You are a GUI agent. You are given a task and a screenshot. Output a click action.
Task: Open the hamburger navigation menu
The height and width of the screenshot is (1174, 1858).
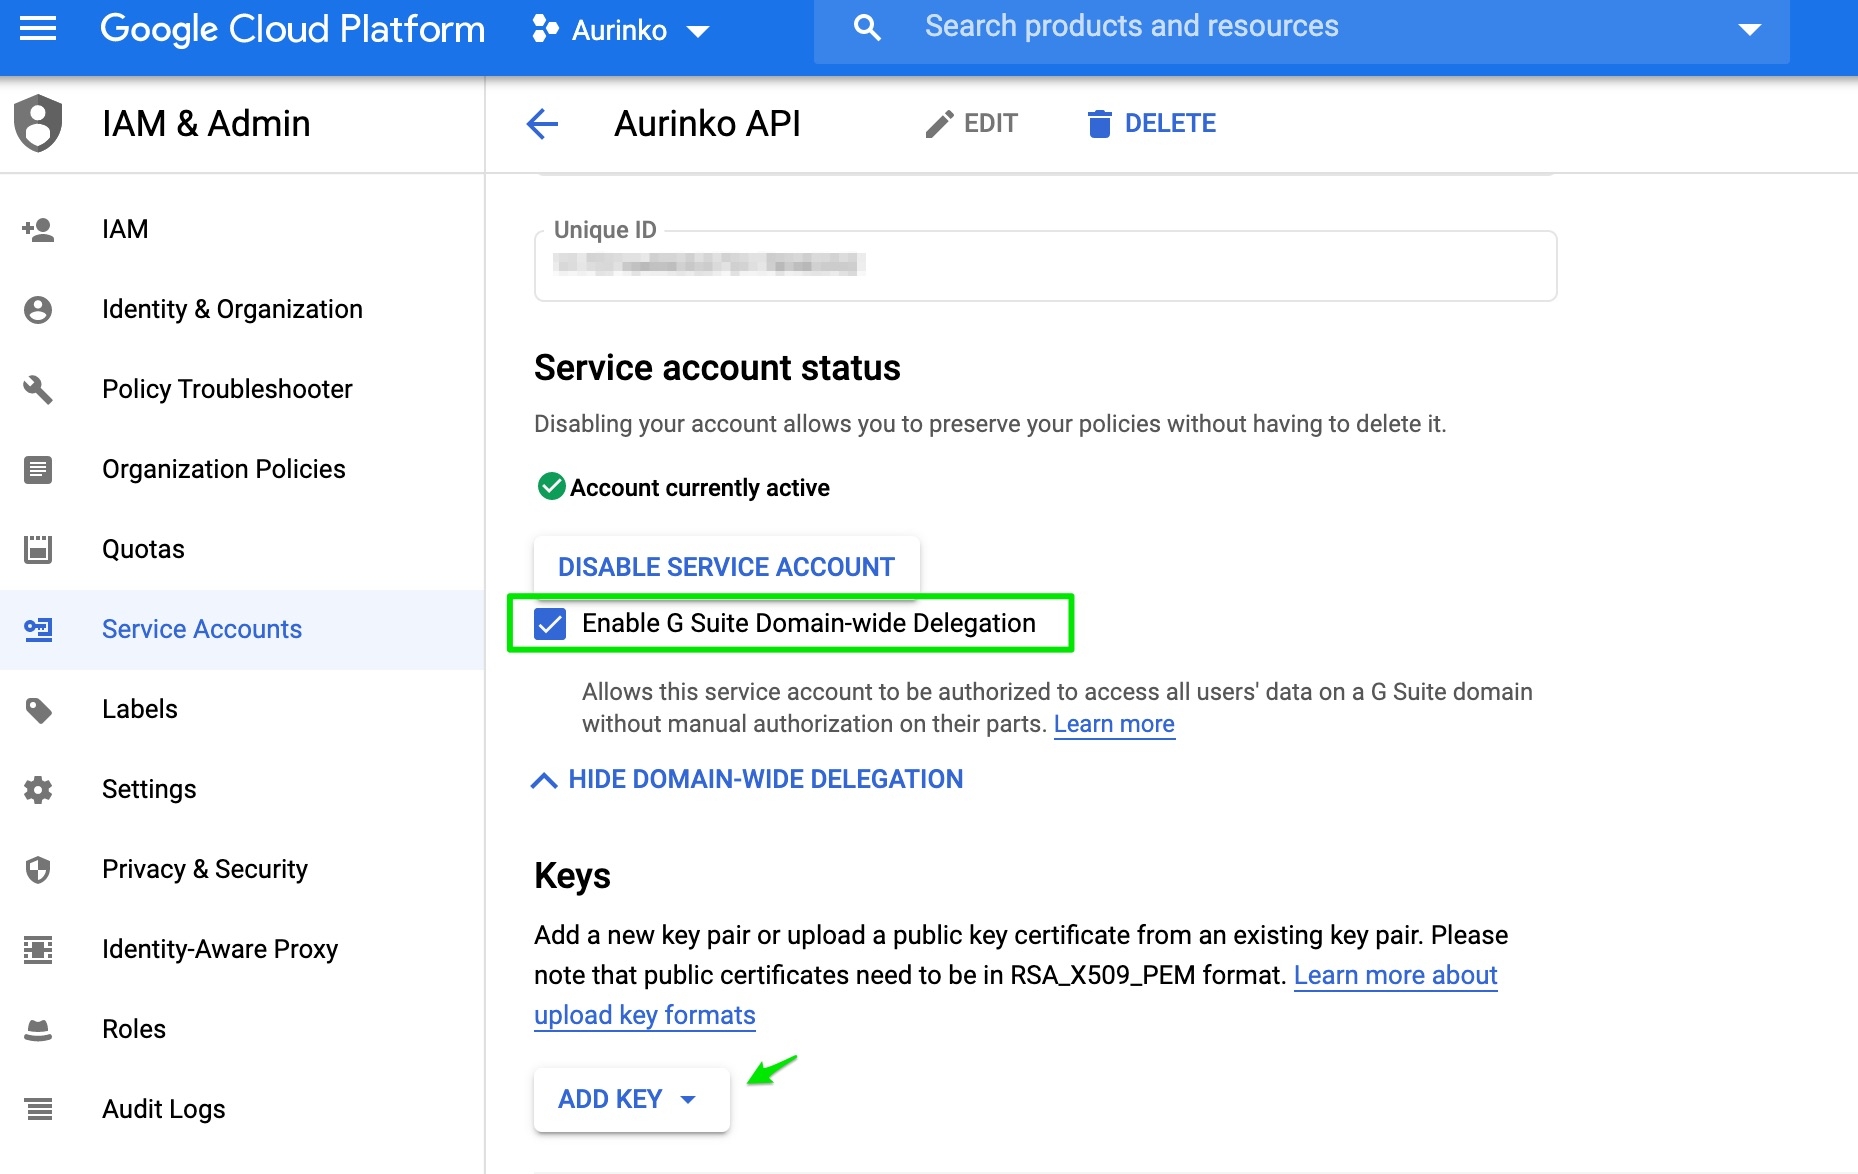pos(38,29)
